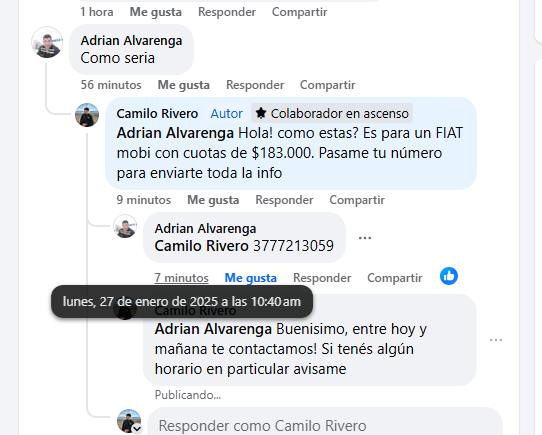Like the 'Como seria' comment

[184, 85]
